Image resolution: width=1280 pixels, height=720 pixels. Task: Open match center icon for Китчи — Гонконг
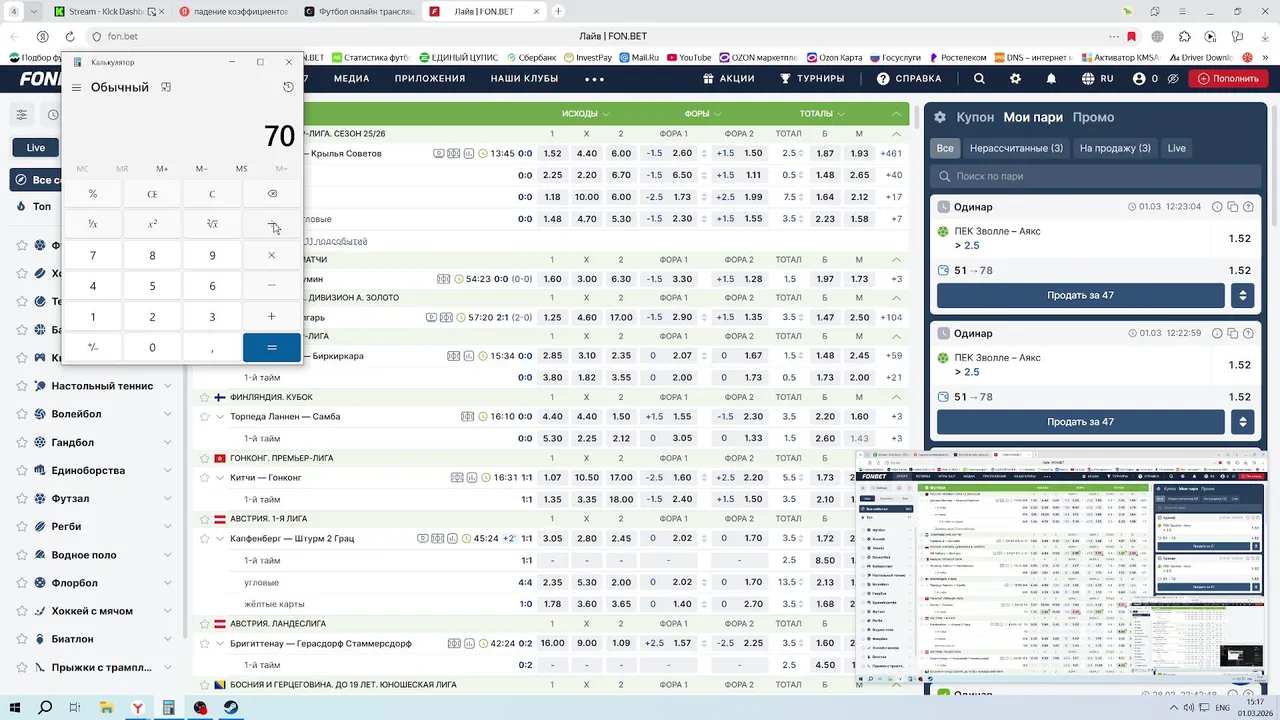[457, 478]
